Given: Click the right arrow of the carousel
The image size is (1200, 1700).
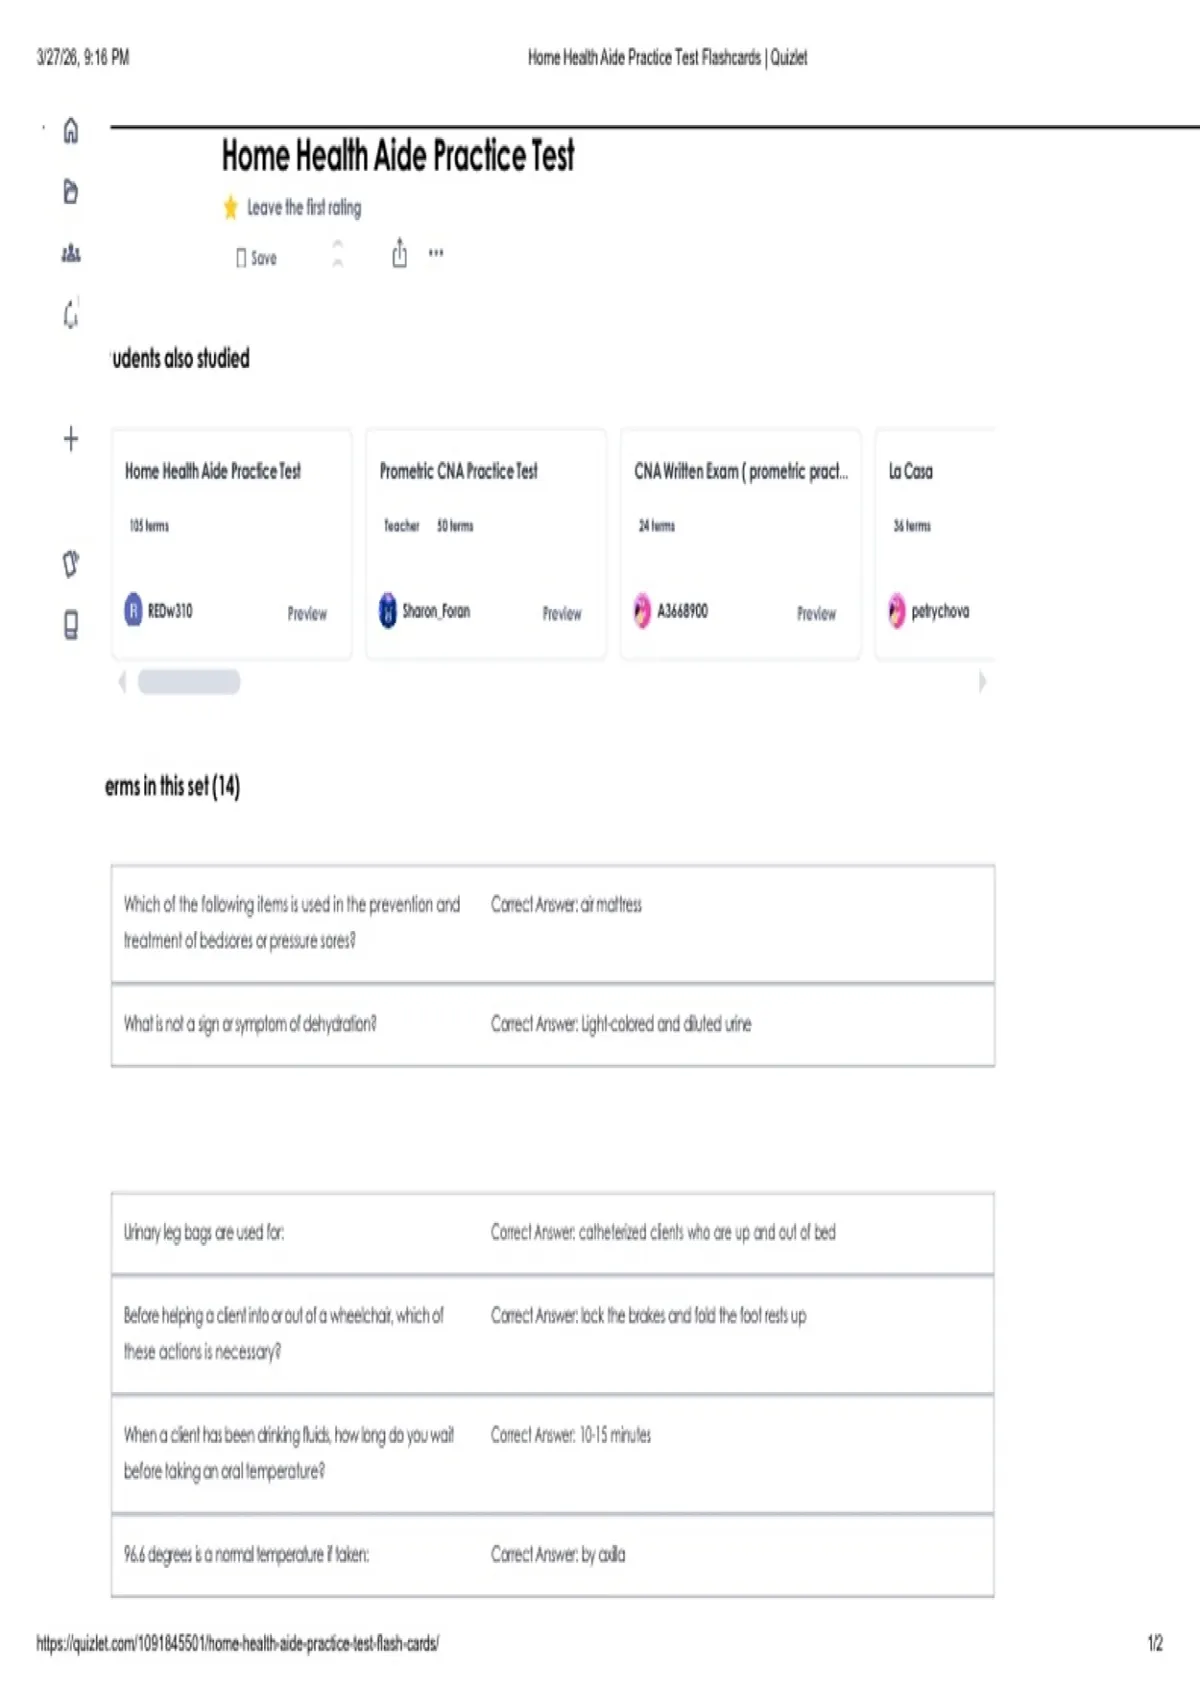Looking at the screenshot, I should (982, 682).
